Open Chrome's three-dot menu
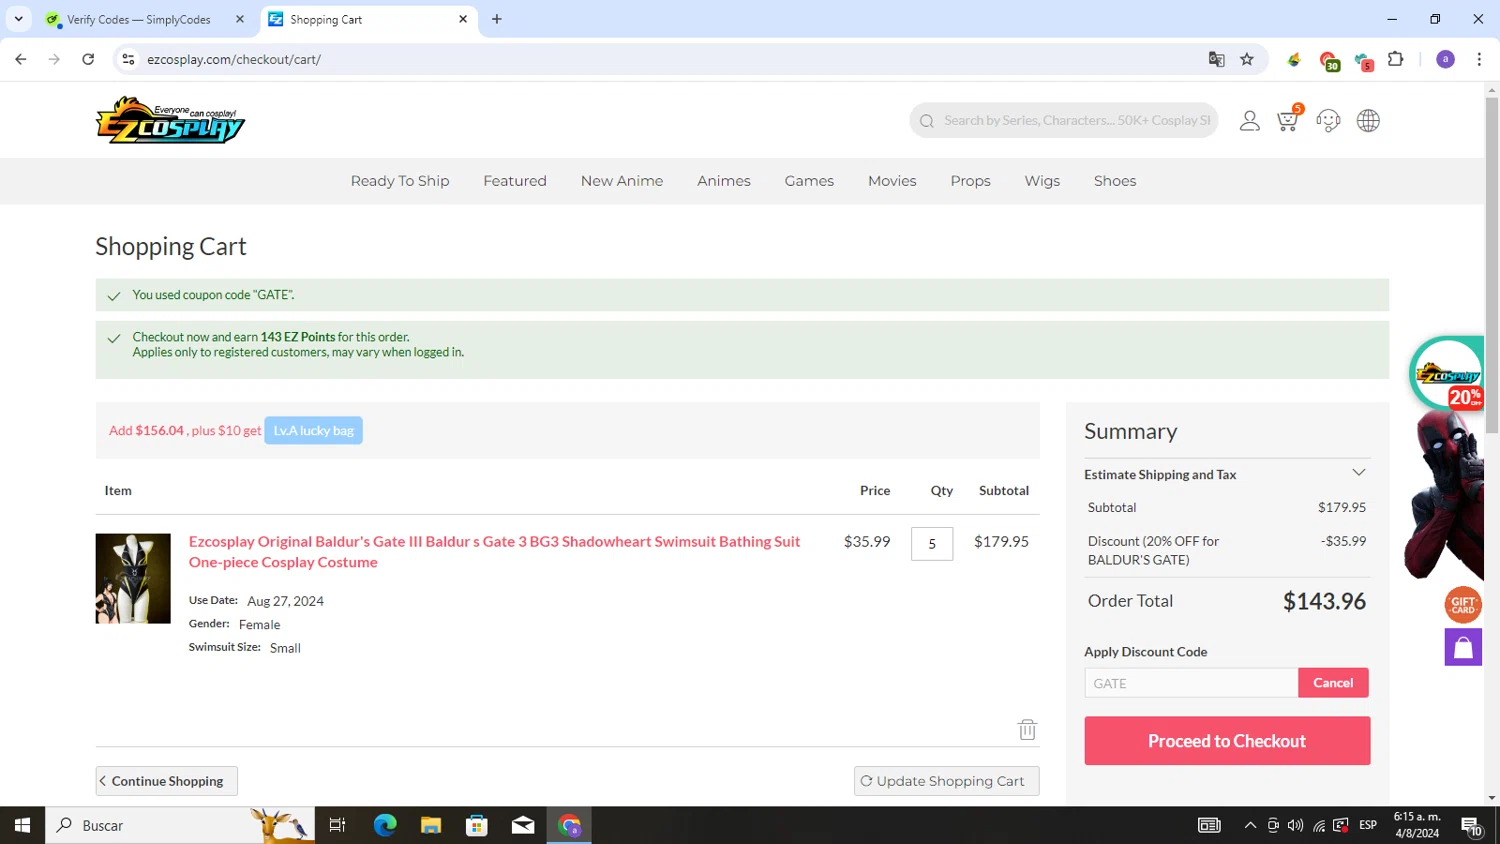The height and width of the screenshot is (844, 1500). pyautogui.click(x=1479, y=59)
